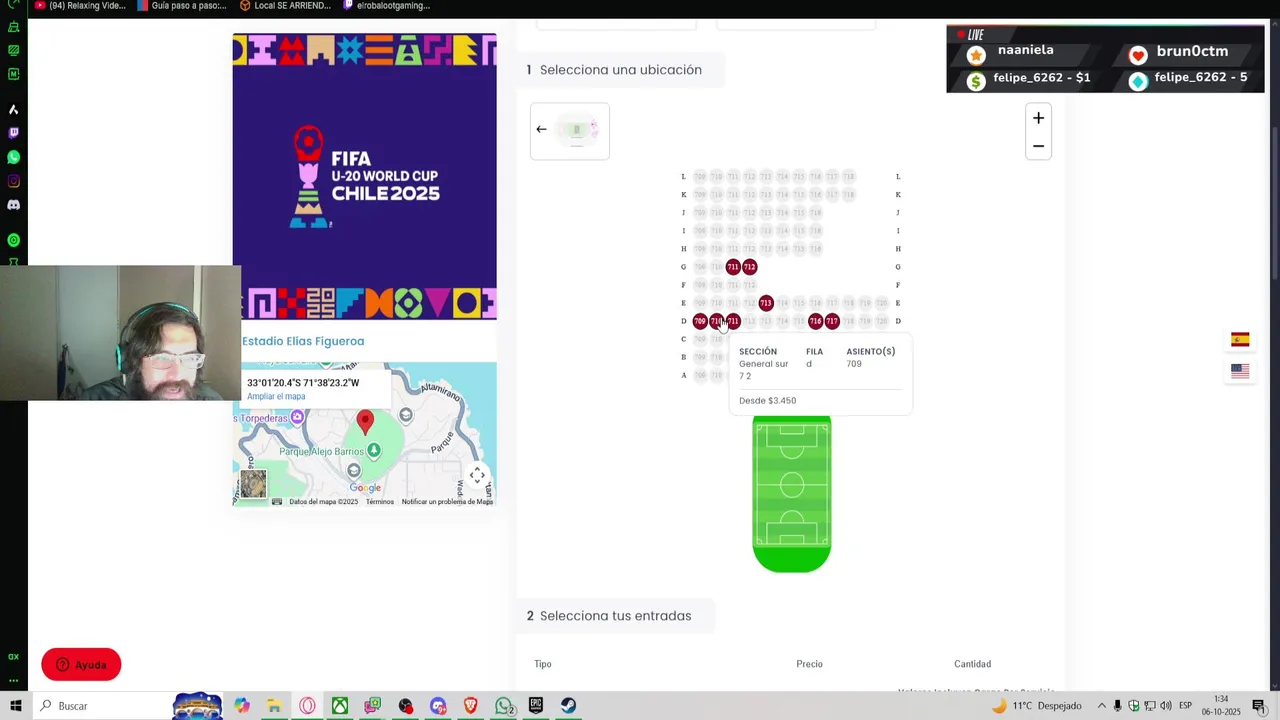
Task: Zoom in the seat map with plus button
Action: pyautogui.click(x=1038, y=118)
